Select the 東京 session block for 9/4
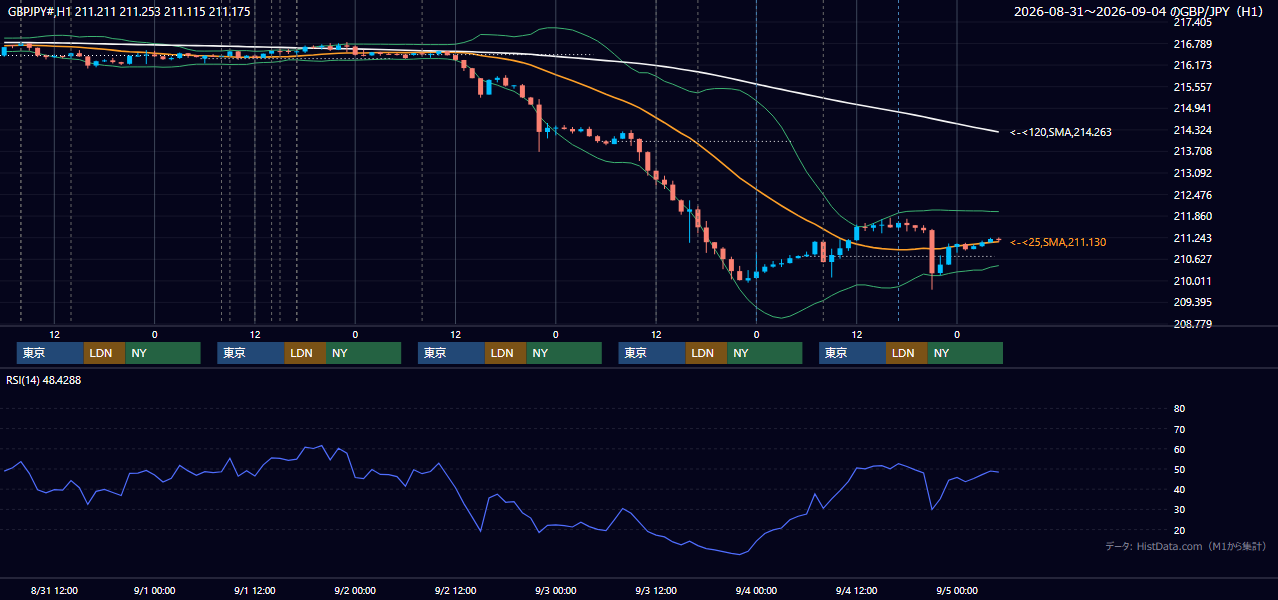Image resolution: width=1278 pixels, height=600 pixels. click(x=852, y=353)
